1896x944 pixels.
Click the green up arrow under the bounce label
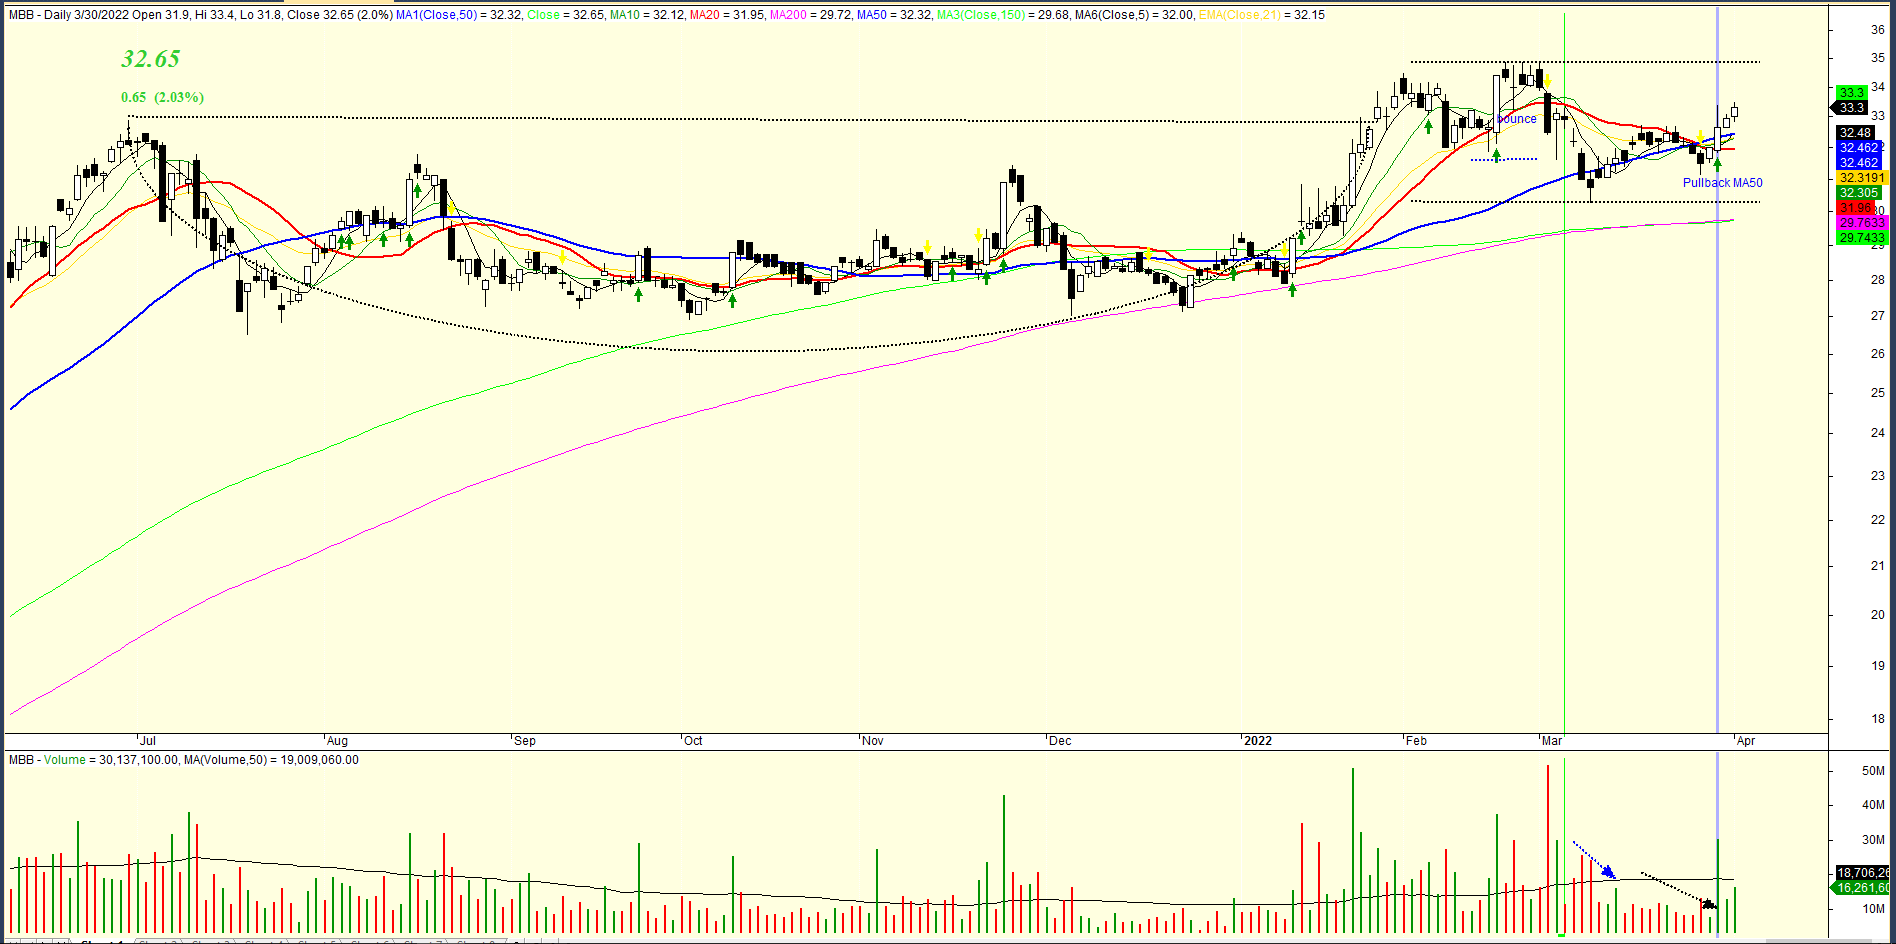tap(1496, 155)
